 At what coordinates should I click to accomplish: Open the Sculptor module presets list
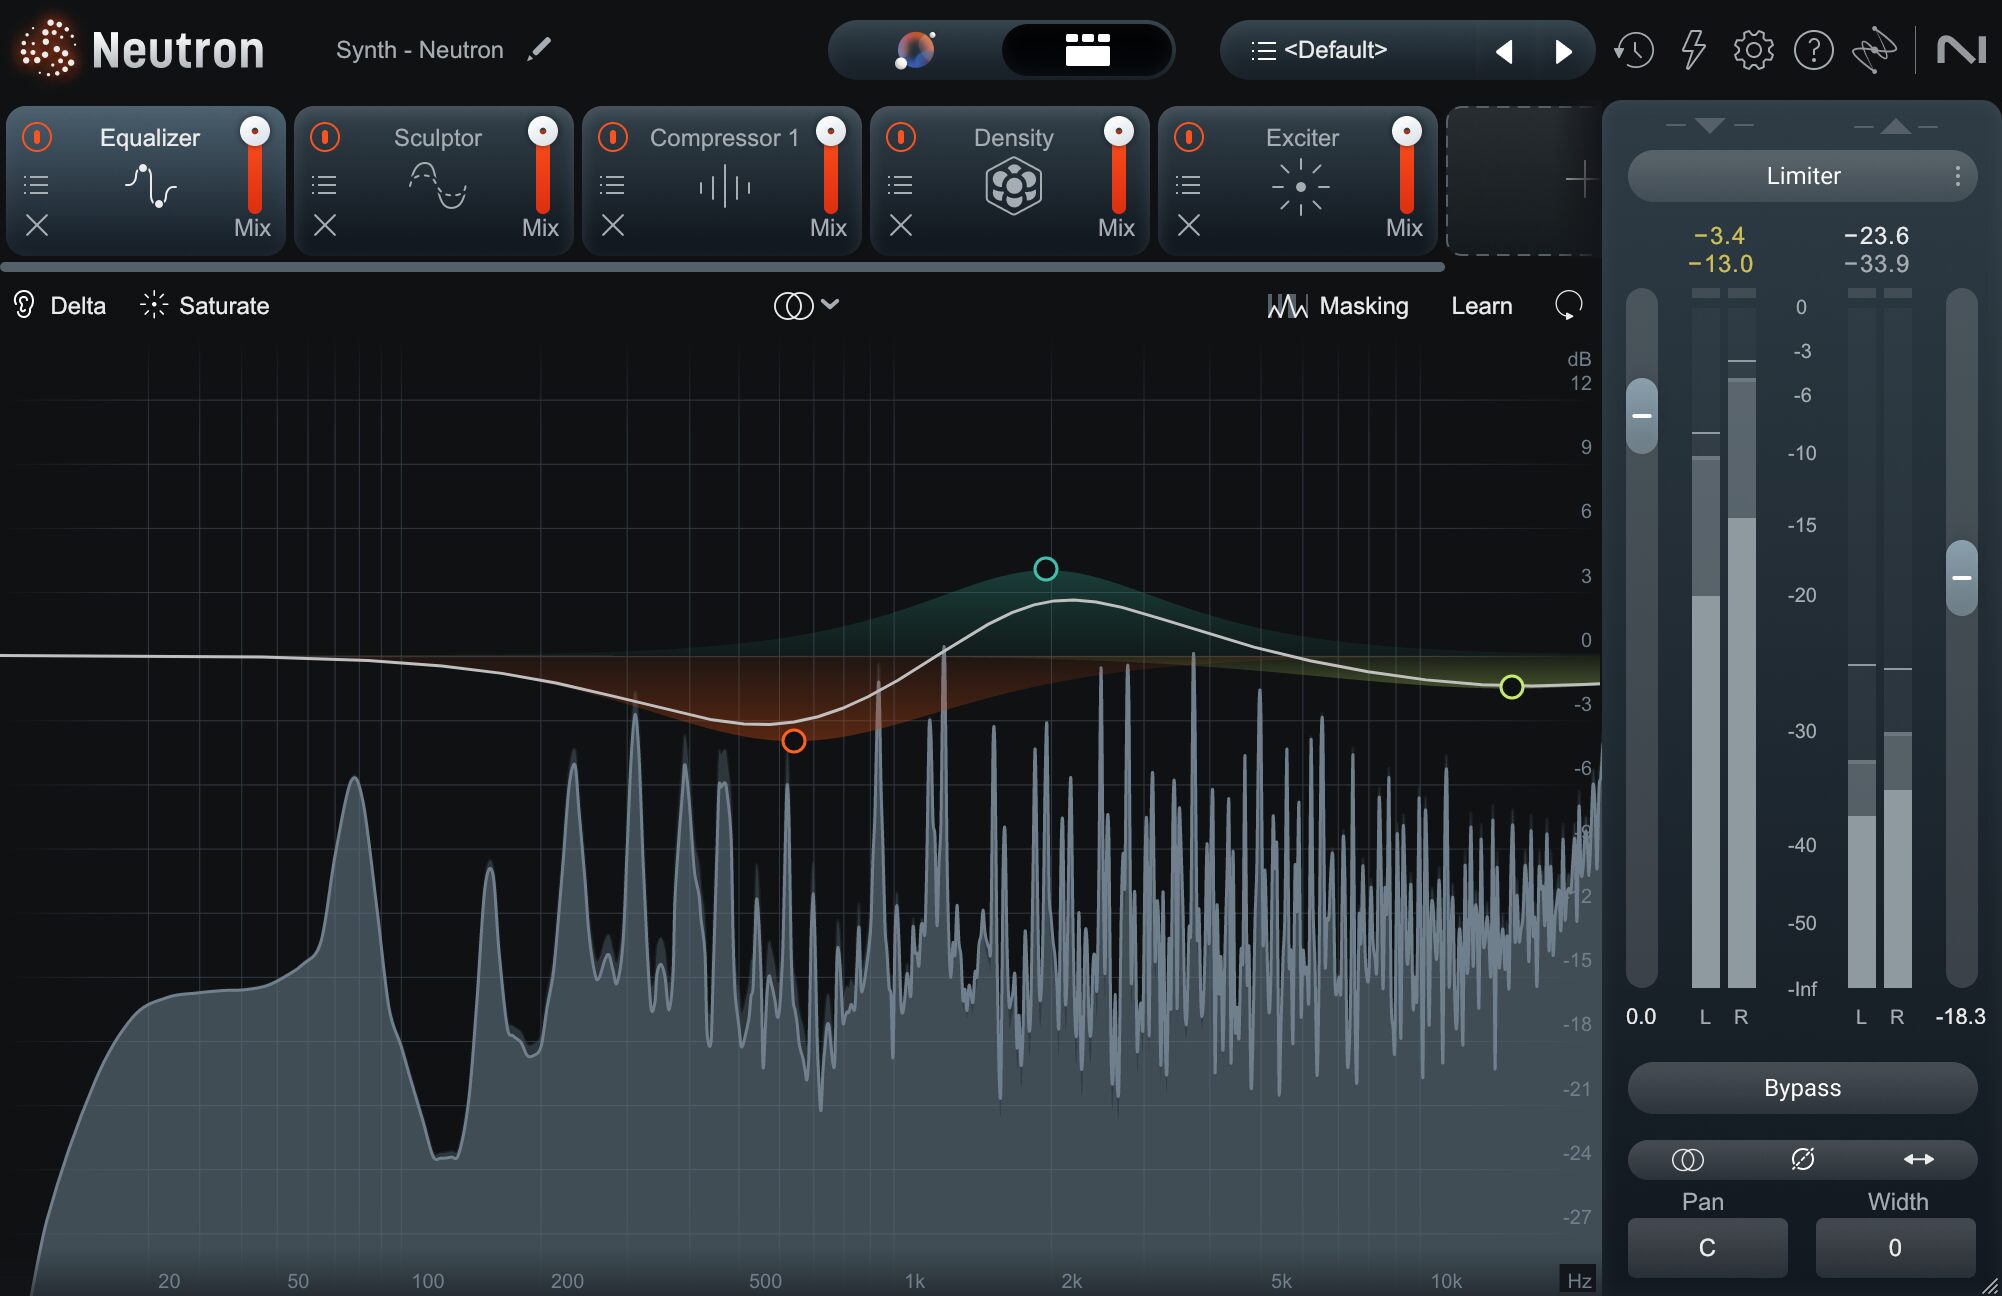324,185
